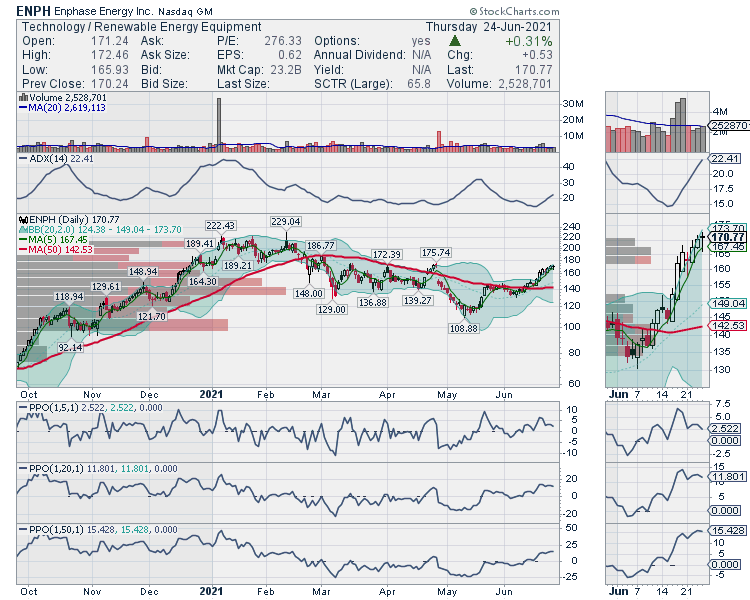This screenshot has height=600, width=750.
Task: Click the PPO(1,50,1) indicator legend
Action: [x=98, y=530]
